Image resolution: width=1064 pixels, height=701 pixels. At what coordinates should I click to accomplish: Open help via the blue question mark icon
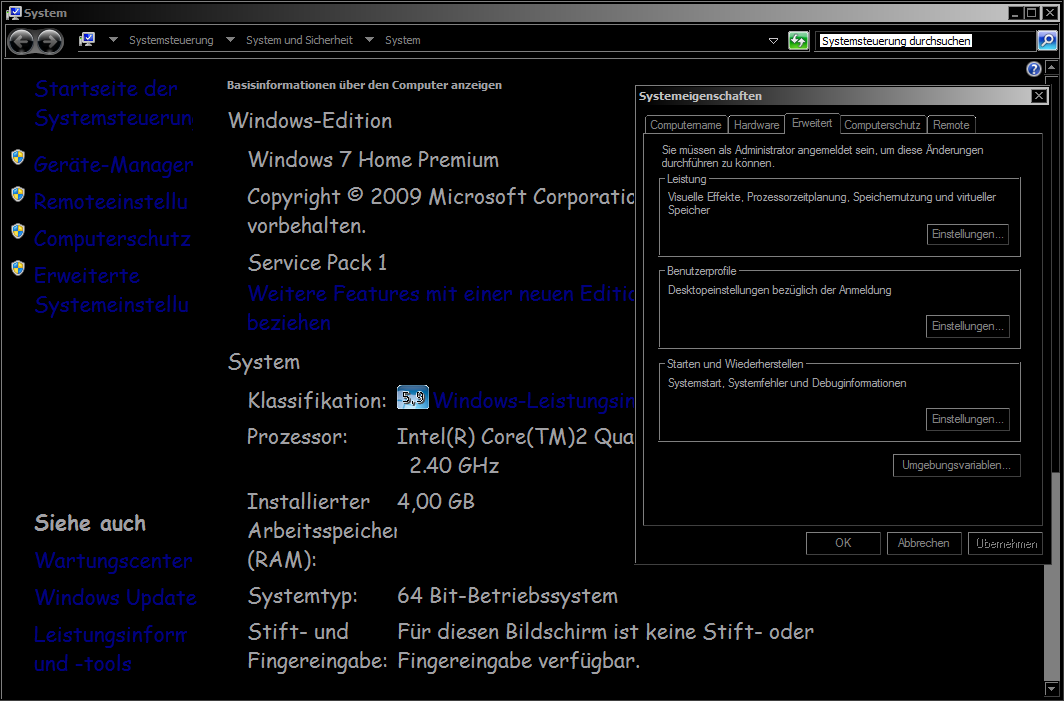1034,69
